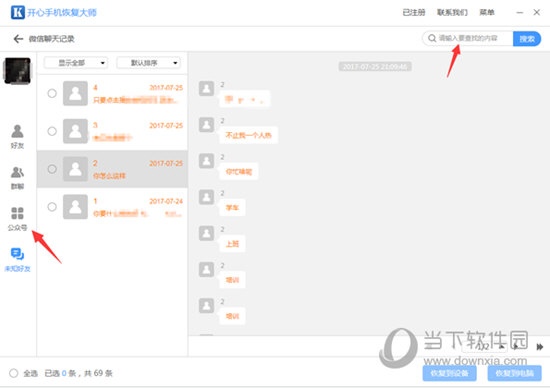
Task: Toggle the 全选 select-all radio button
Action: [x=14, y=373]
